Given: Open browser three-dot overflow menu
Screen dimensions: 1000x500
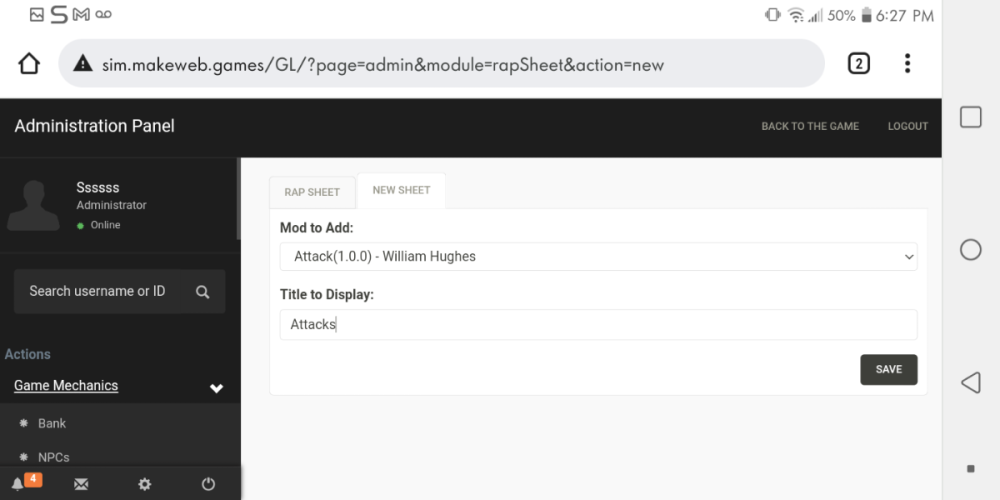Looking at the screenshot, I should (x=907, y=64).
